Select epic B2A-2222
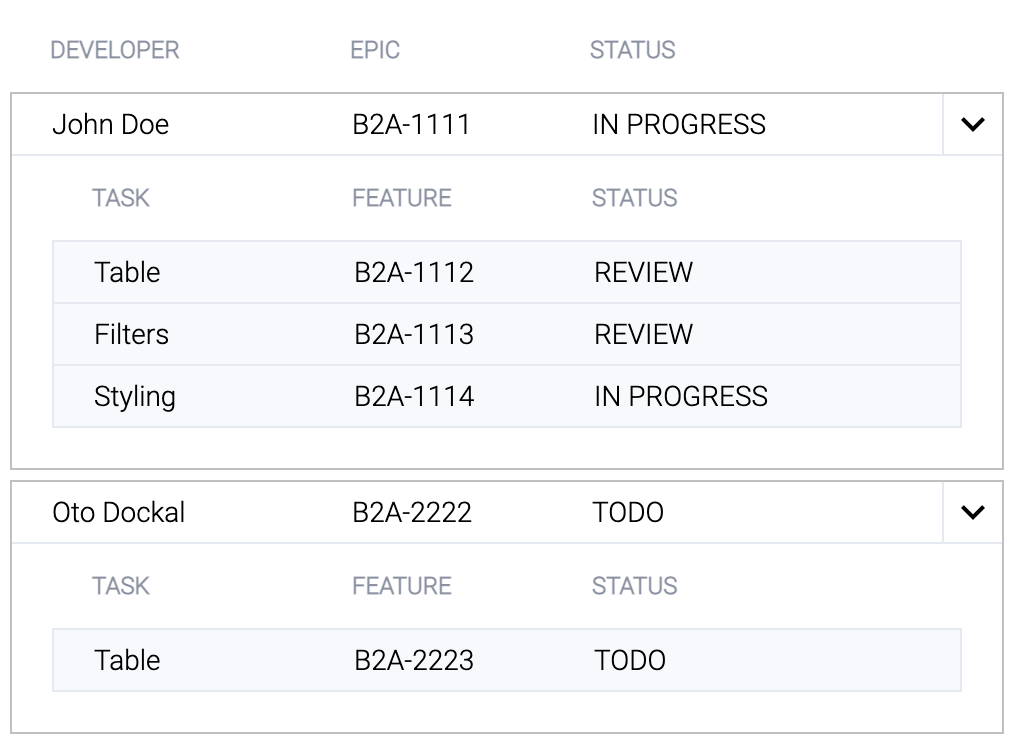The image size is (1016, 748). click(x=412, y=512)
